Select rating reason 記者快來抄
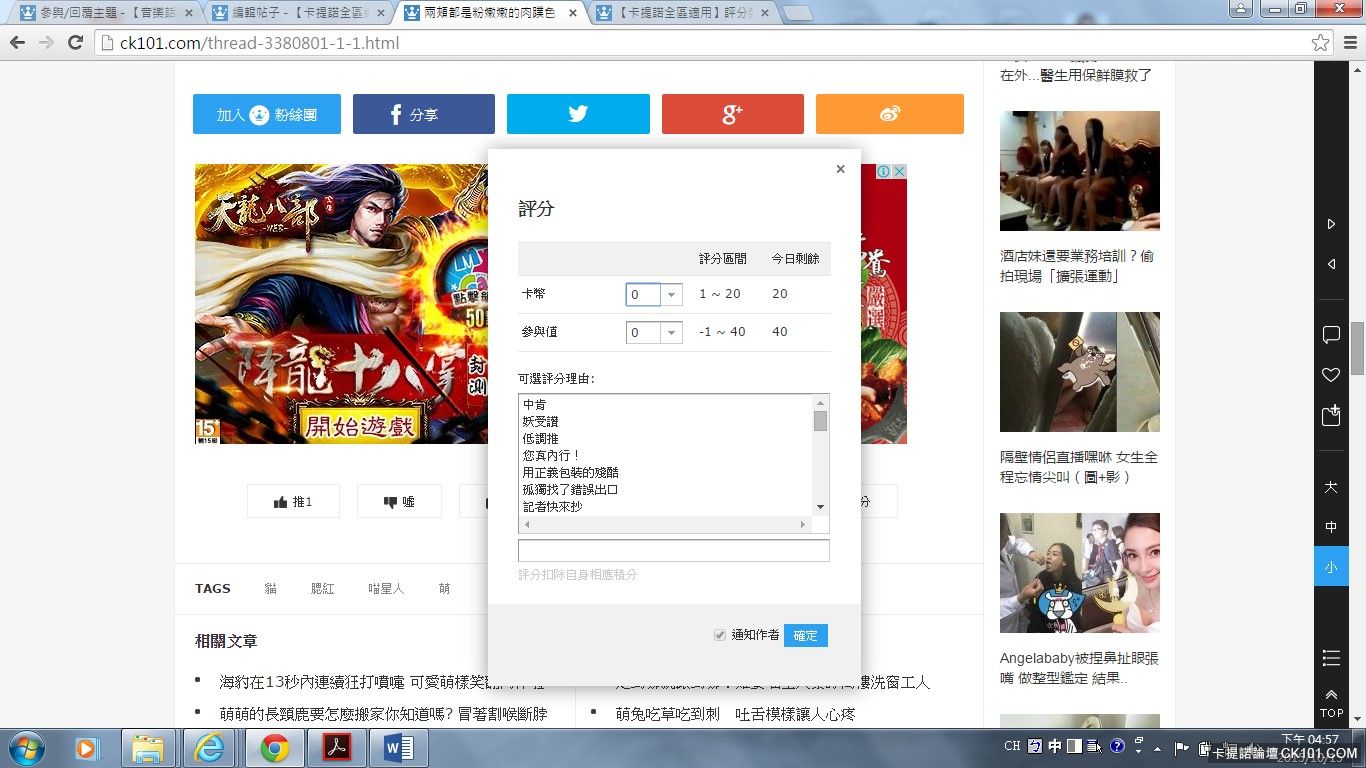The width and height of the screenshot is (1366, 768). click(552, 507)
